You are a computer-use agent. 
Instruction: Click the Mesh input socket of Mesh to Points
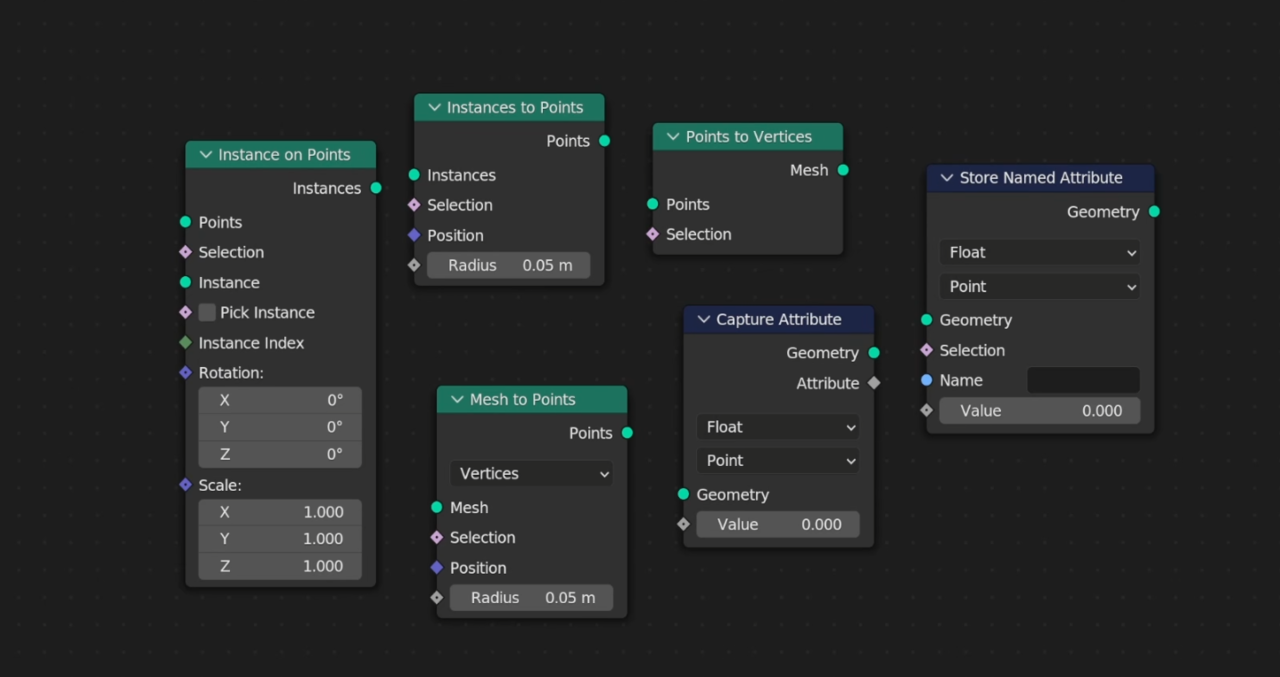click(437, 507)
